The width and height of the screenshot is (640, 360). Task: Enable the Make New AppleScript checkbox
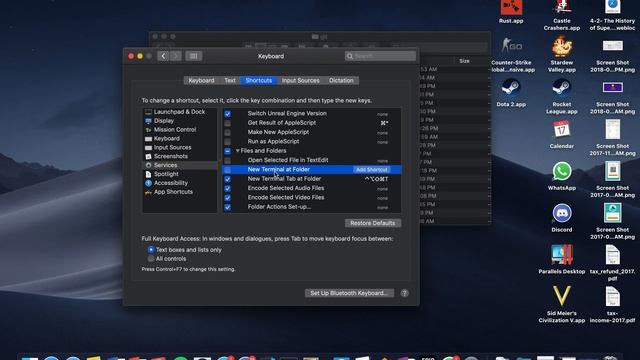click(x=227, y=132)
